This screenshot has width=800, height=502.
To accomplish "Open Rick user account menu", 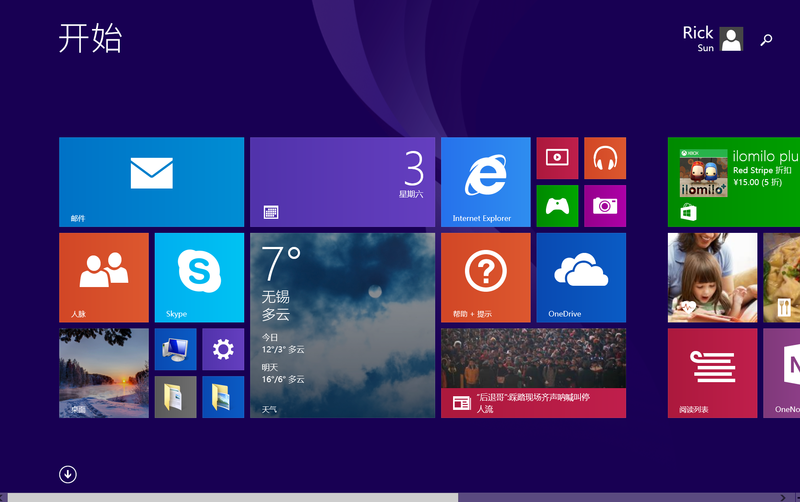I will (714, 39).
